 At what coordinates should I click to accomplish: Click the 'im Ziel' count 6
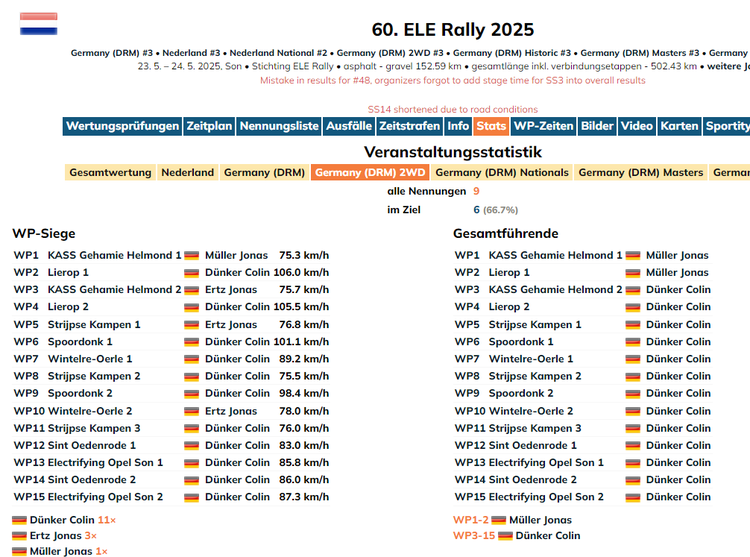(x=476, y=210)
